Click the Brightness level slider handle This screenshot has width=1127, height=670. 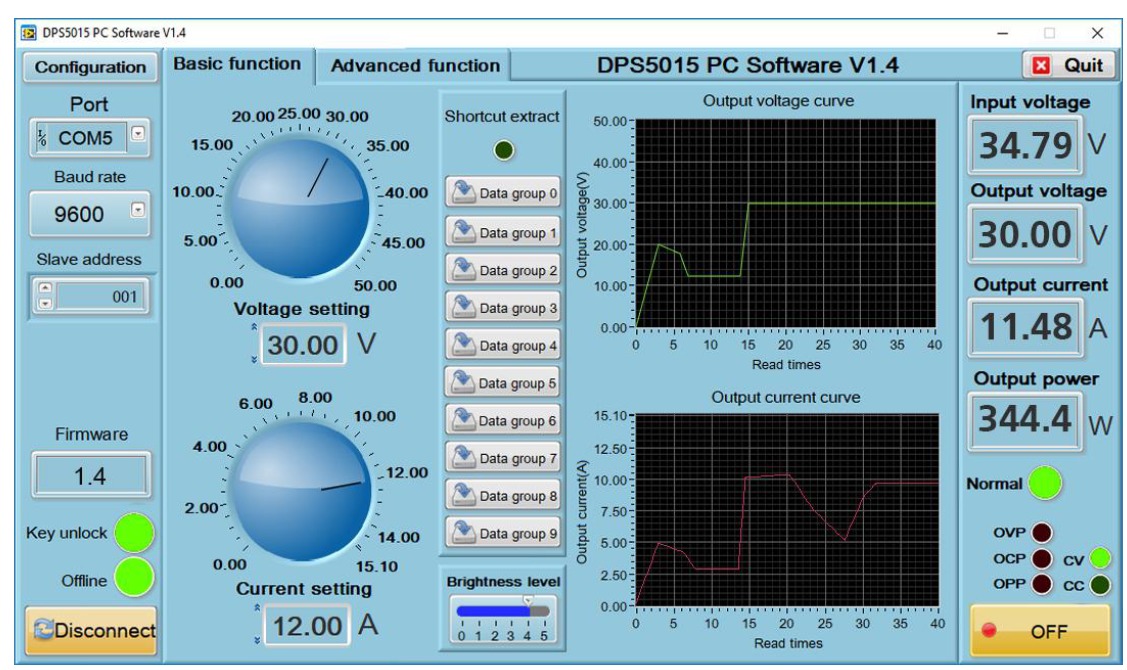(x=528, y=601)
